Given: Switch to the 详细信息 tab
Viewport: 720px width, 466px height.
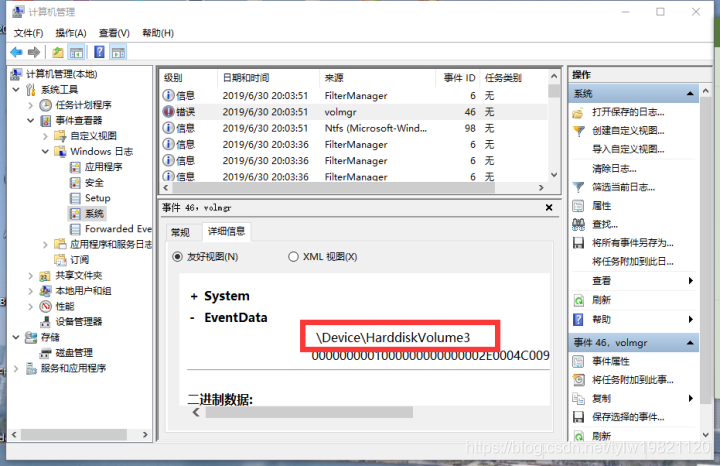Looking at the screenshot, I should [226, 231].
